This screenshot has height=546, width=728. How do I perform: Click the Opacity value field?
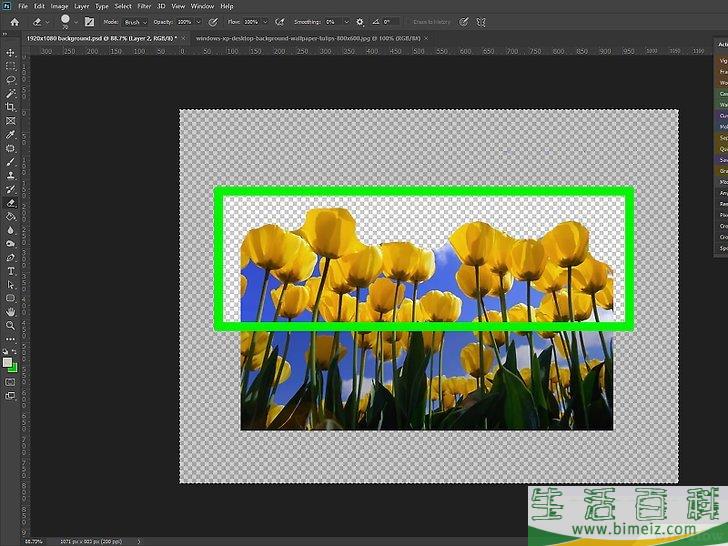click(185, 22)
